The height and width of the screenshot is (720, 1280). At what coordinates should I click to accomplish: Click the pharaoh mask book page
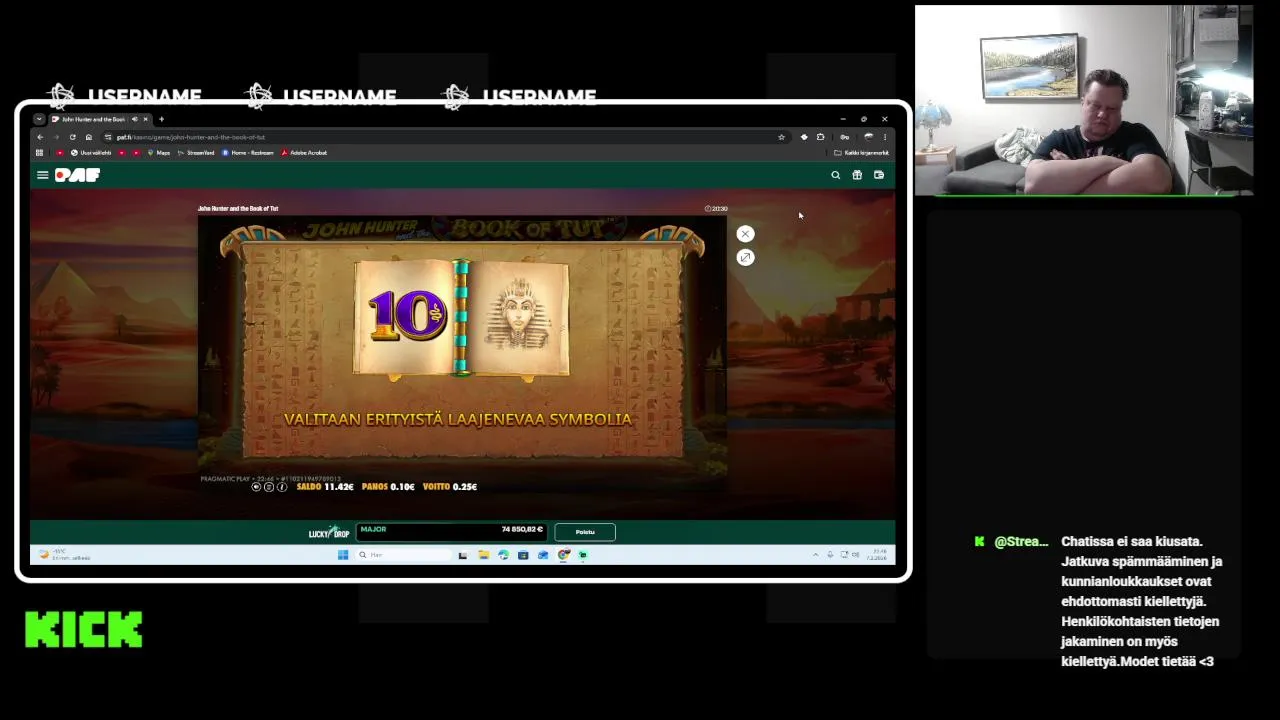(x=518, y=317)
